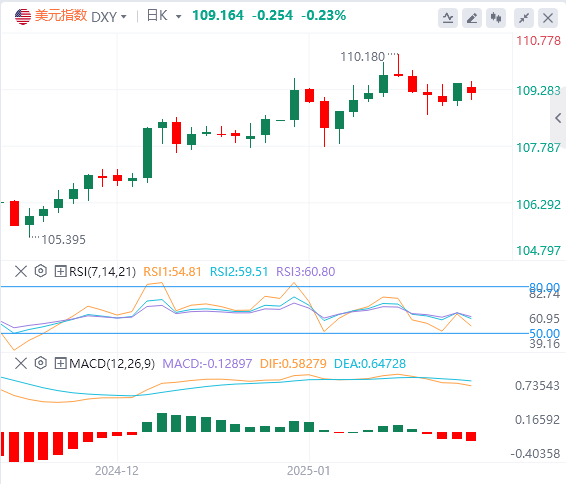Click the 110.180 high price marker
Screen dimensions: 566x484
click(362, 57)
